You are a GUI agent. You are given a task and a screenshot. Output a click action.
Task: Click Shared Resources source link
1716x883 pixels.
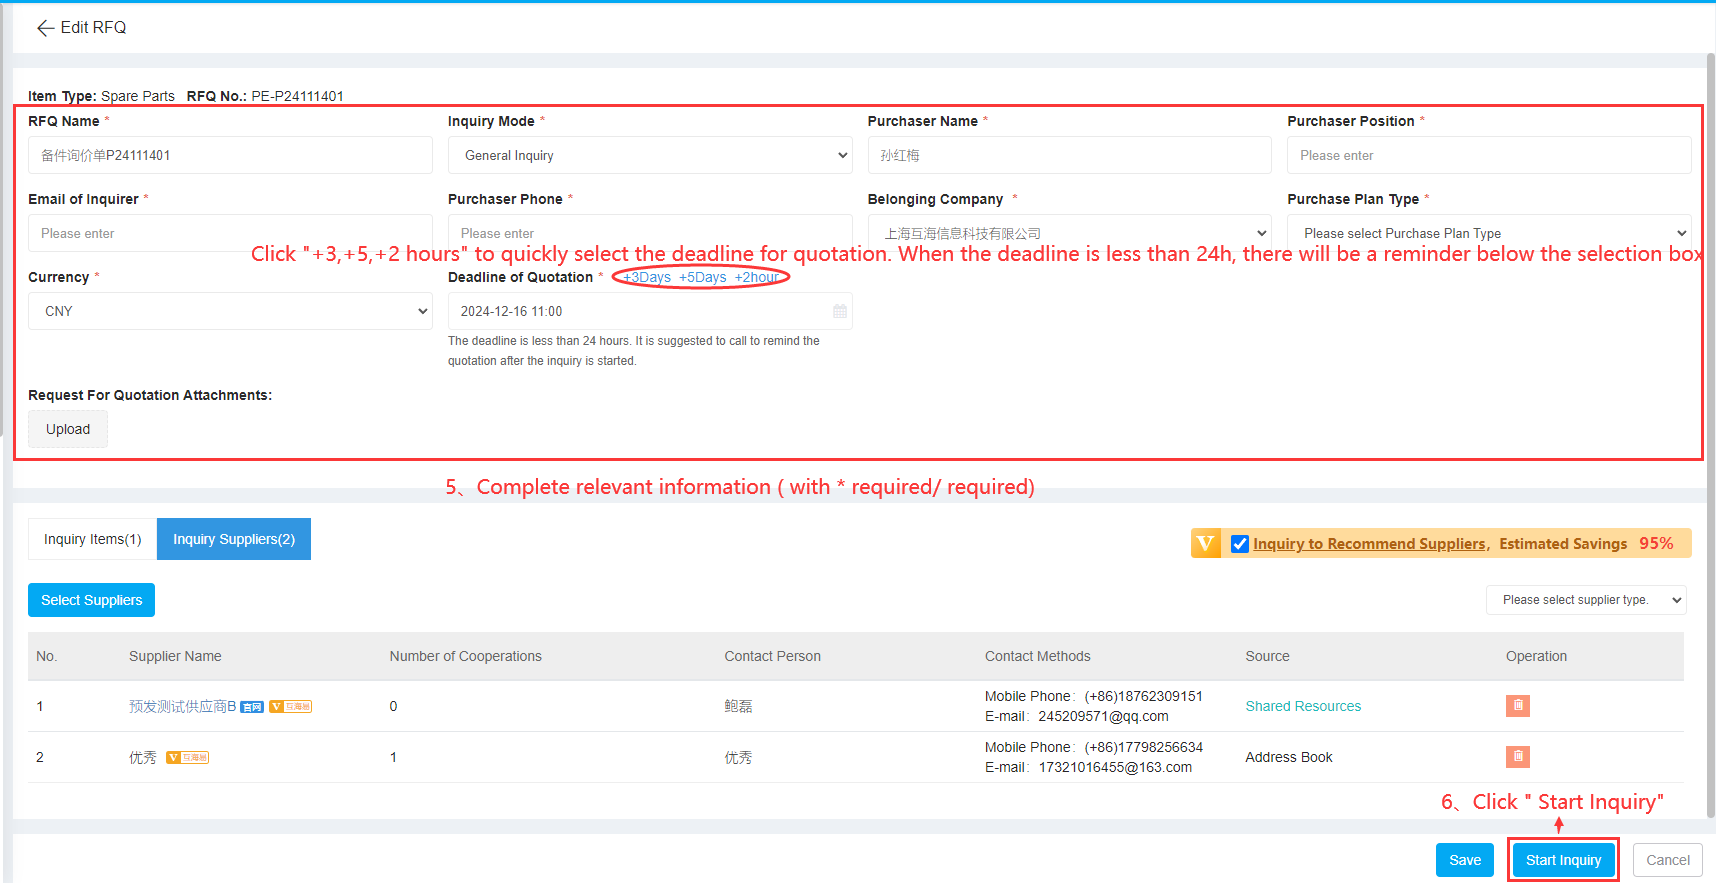(x=1303, y=706)
